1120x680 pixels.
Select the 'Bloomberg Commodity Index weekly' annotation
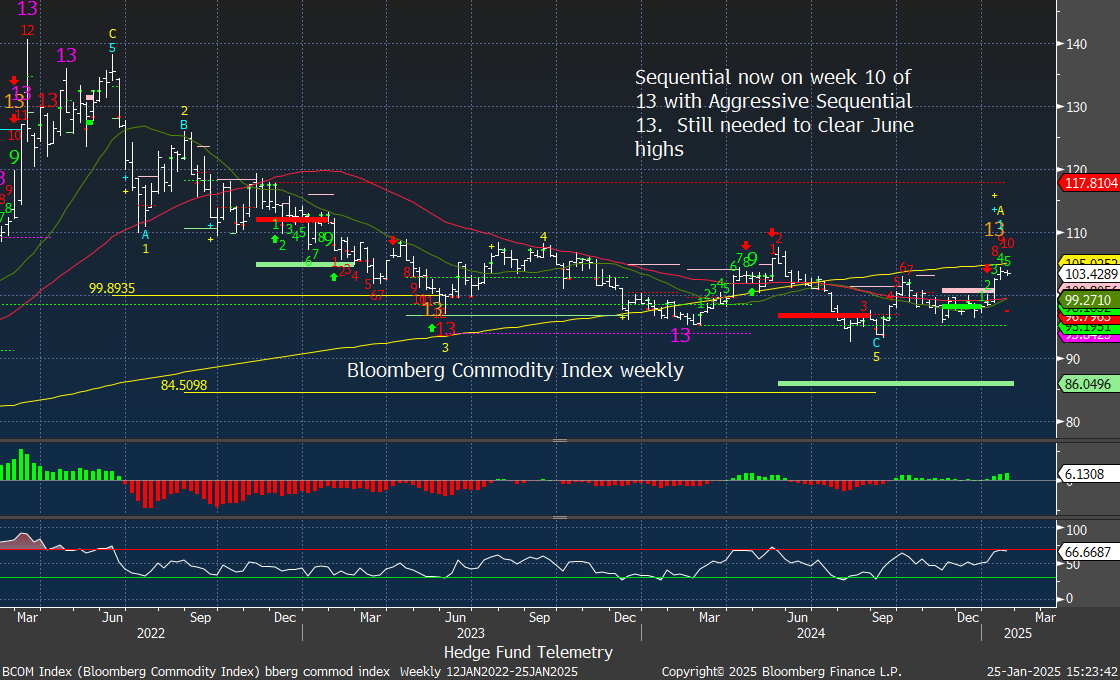click(x=515, y=370)
